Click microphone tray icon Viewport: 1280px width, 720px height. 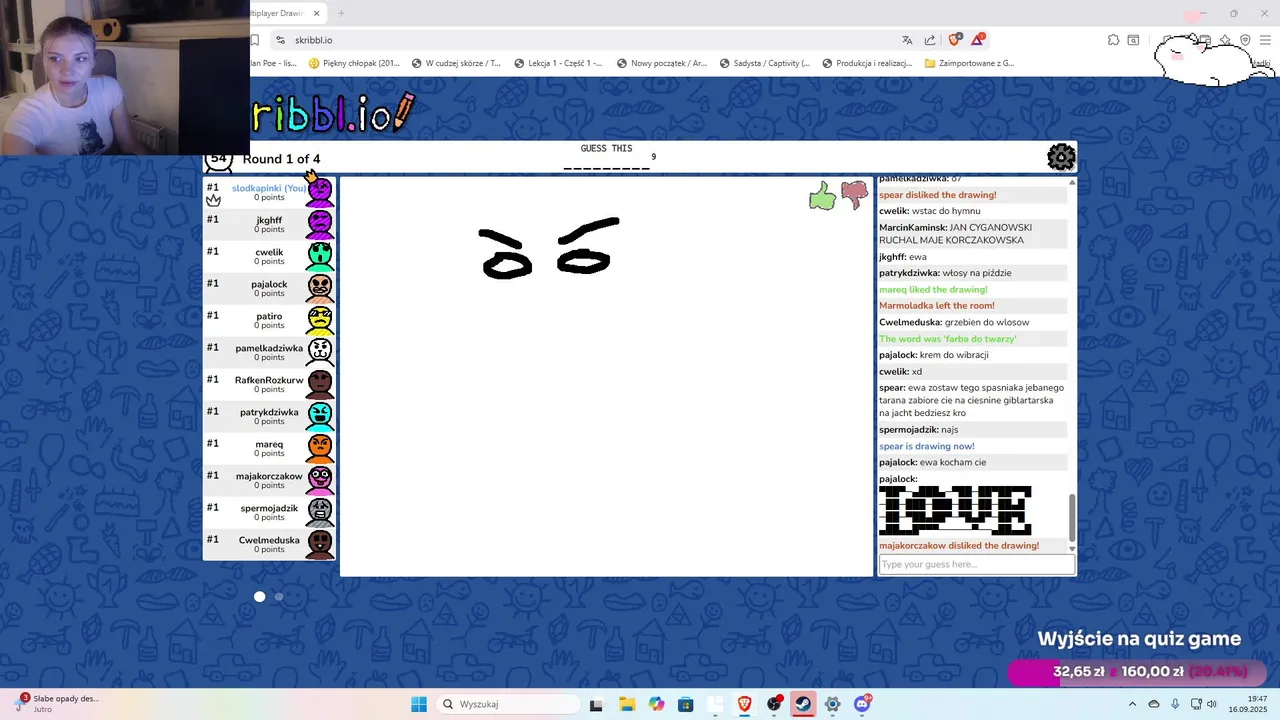1175,704
